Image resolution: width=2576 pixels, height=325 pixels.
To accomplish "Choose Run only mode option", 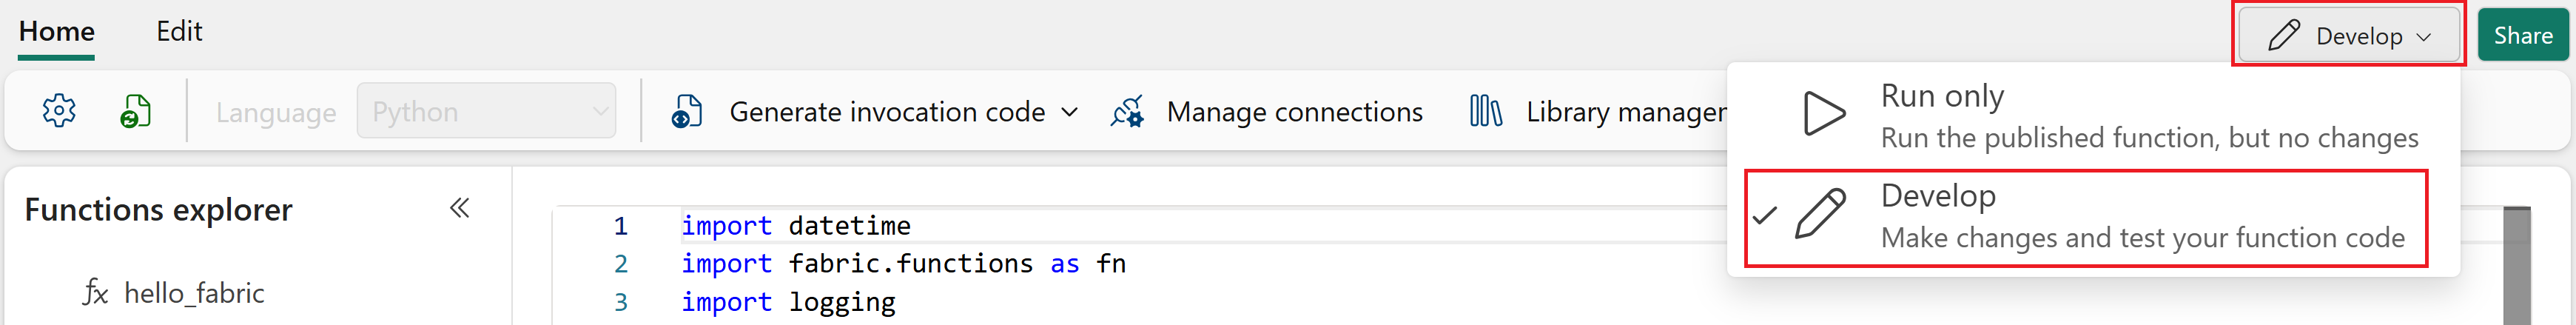I will click(2086, 116).
